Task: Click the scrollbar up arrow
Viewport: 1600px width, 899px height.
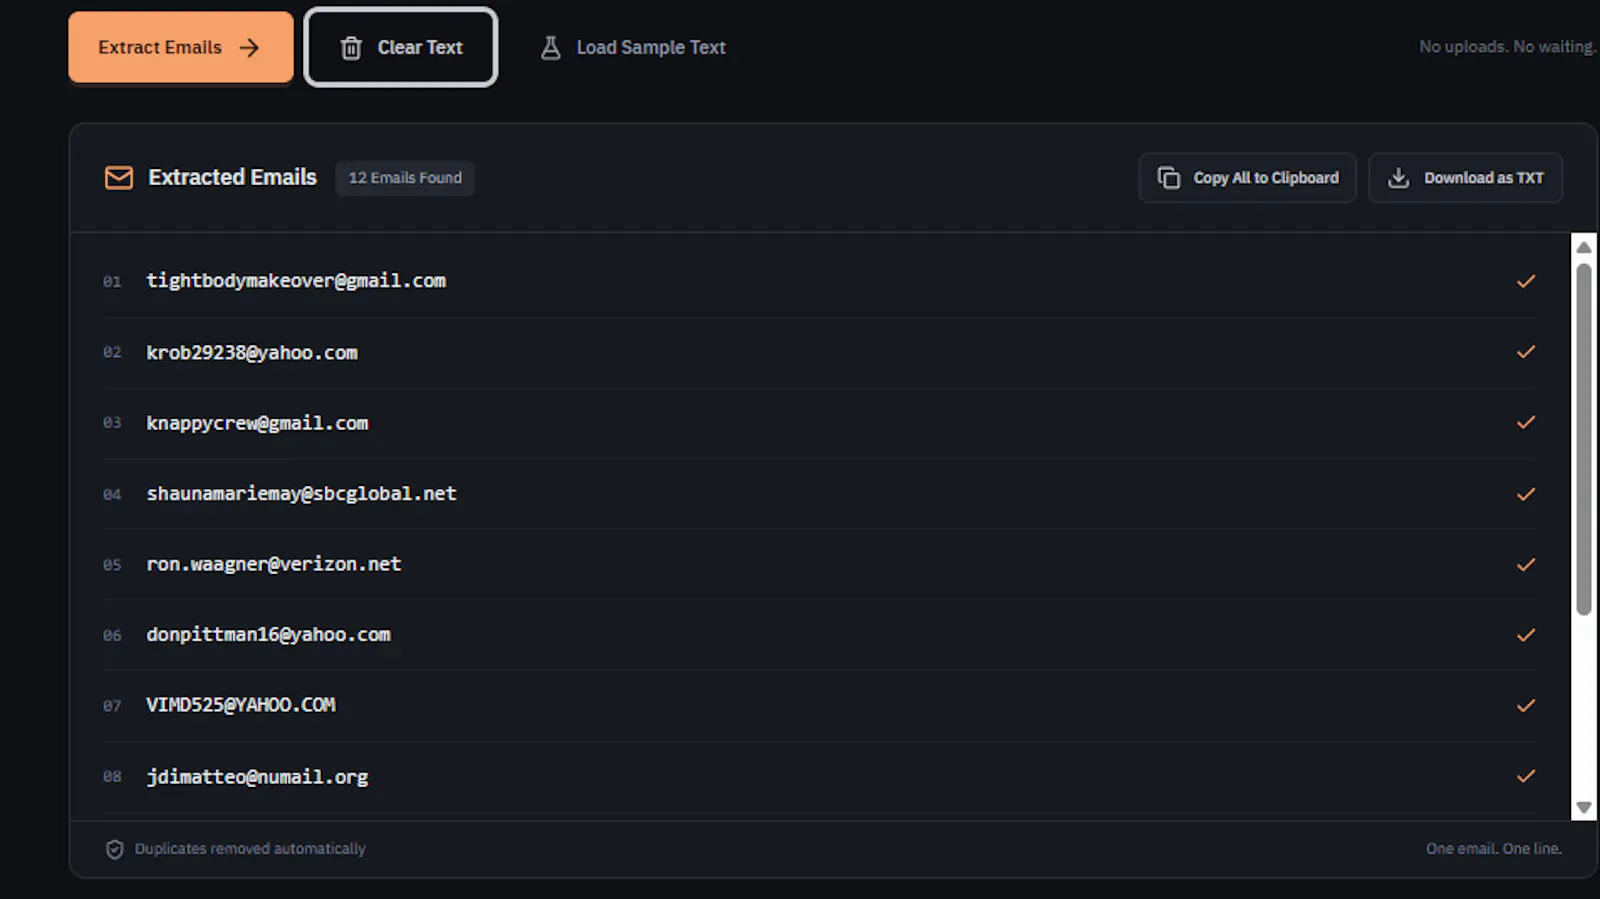Action: point(1584,247)
